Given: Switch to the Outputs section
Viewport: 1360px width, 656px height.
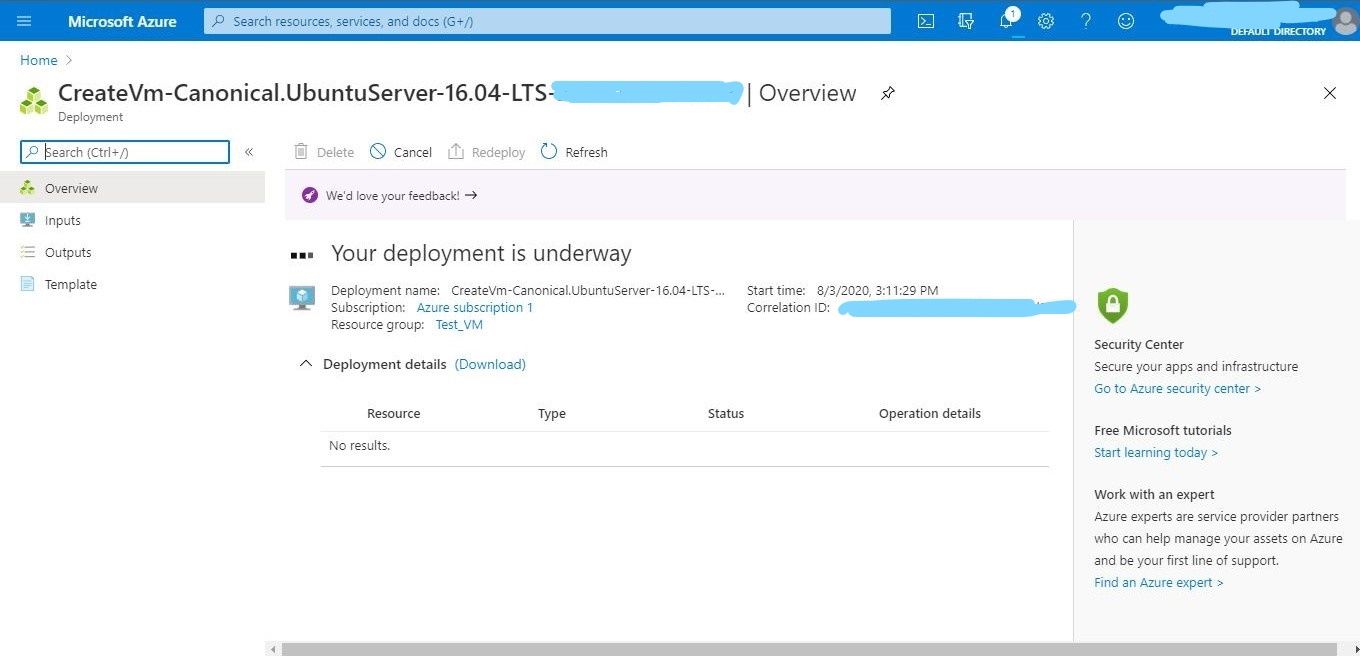Looking at the screenshot, I should click(67, 252).
